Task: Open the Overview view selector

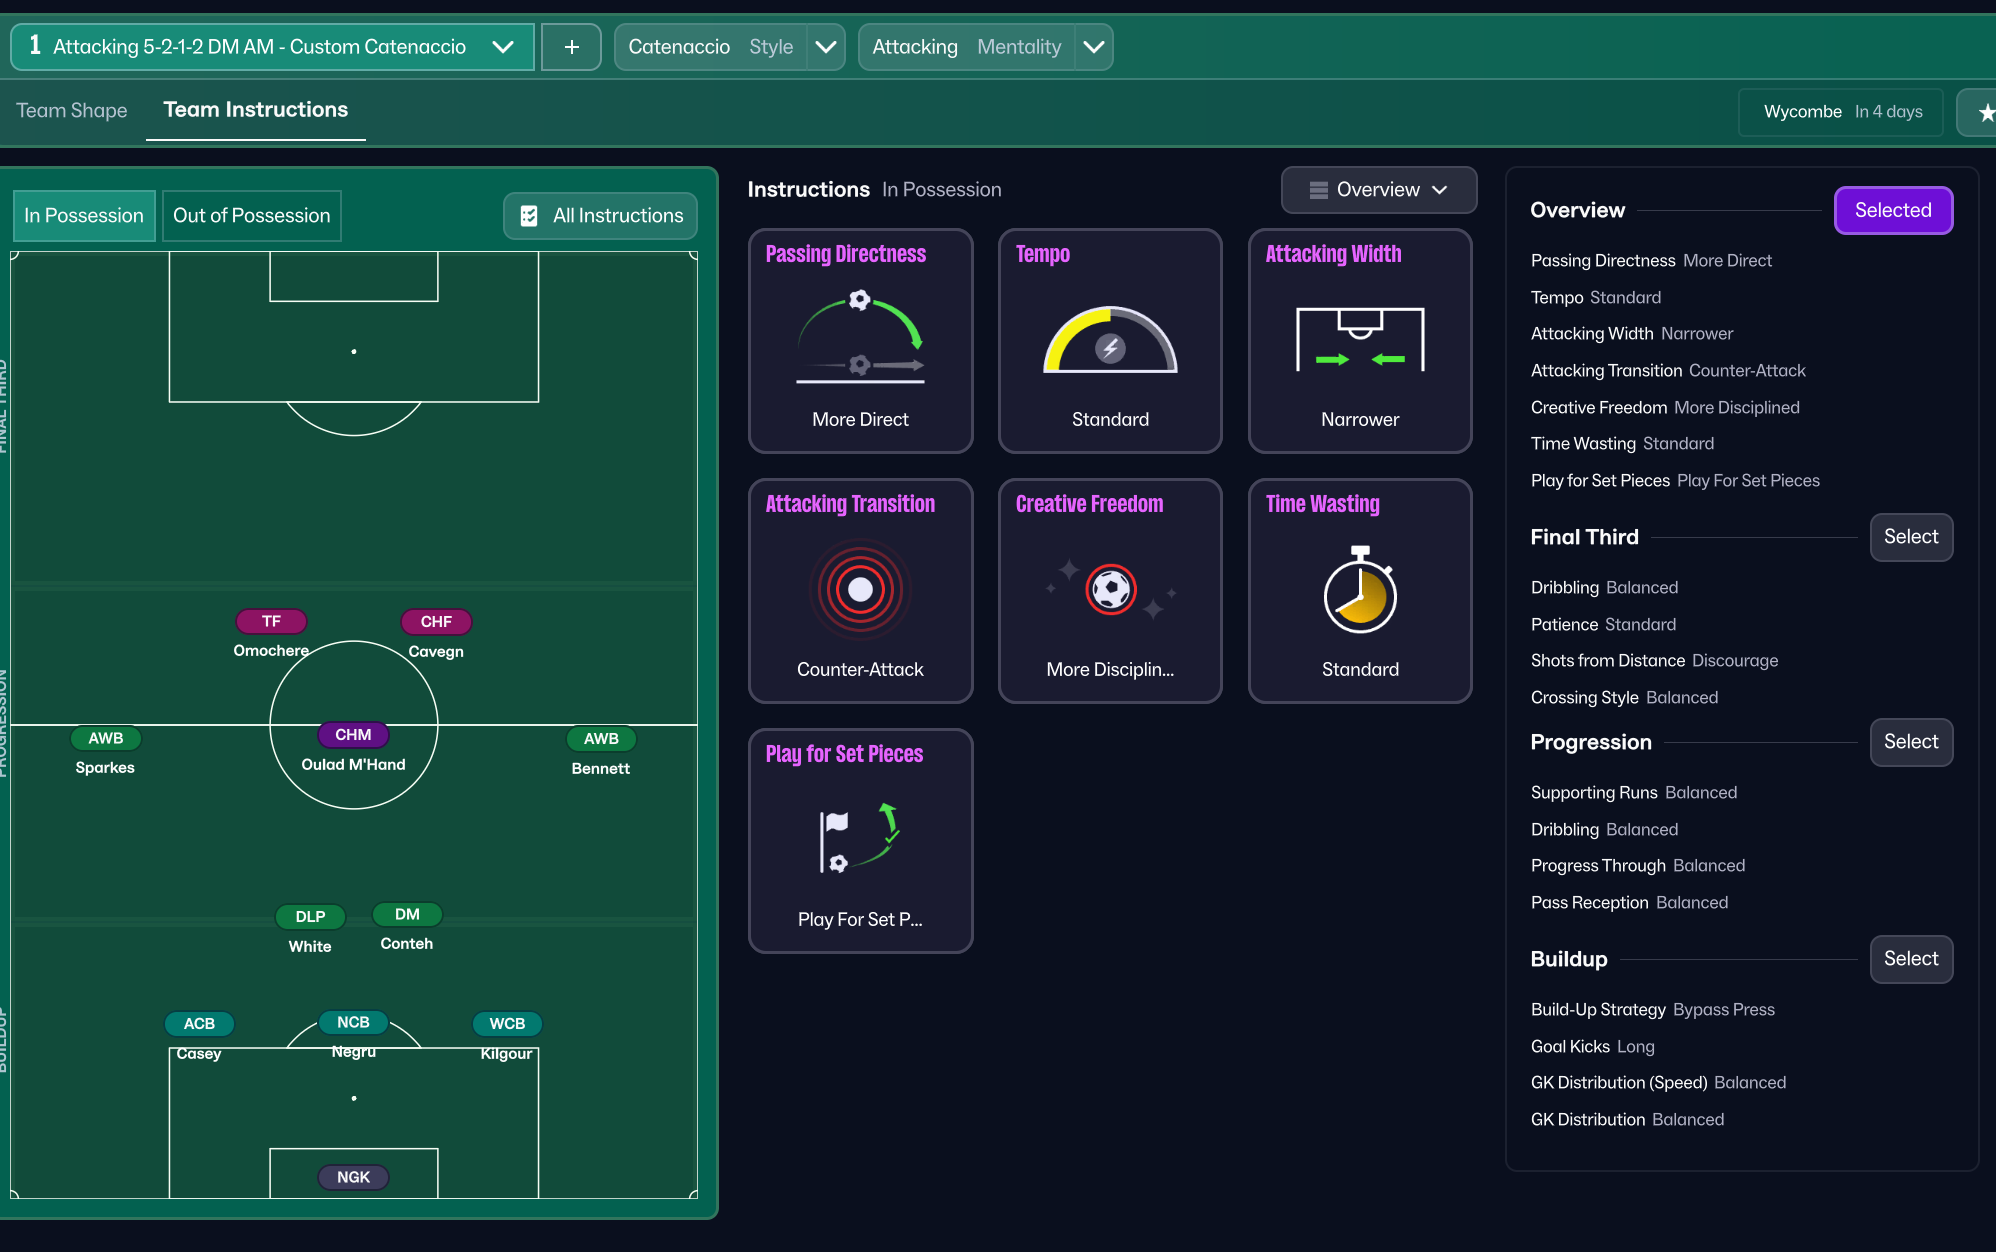Action: pos(1378,189)
